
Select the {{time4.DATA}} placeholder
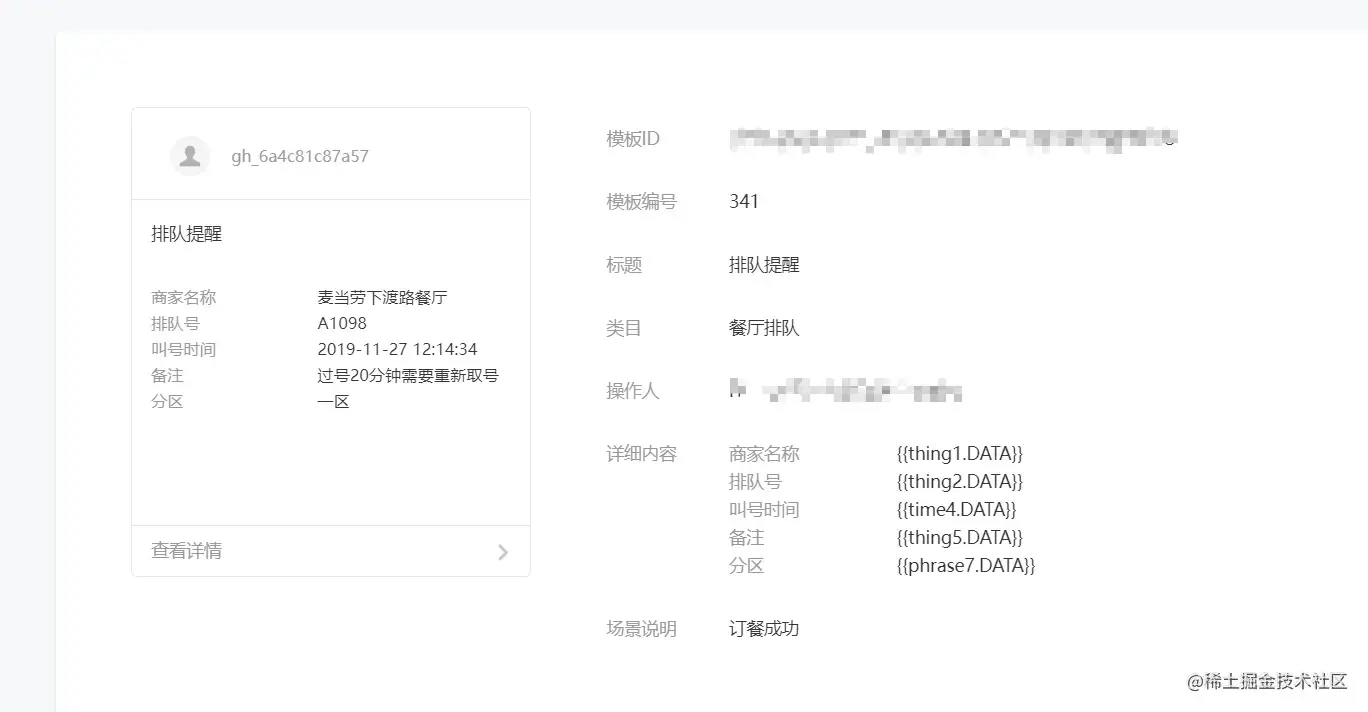pyautogui.click(x=957, y=510)
